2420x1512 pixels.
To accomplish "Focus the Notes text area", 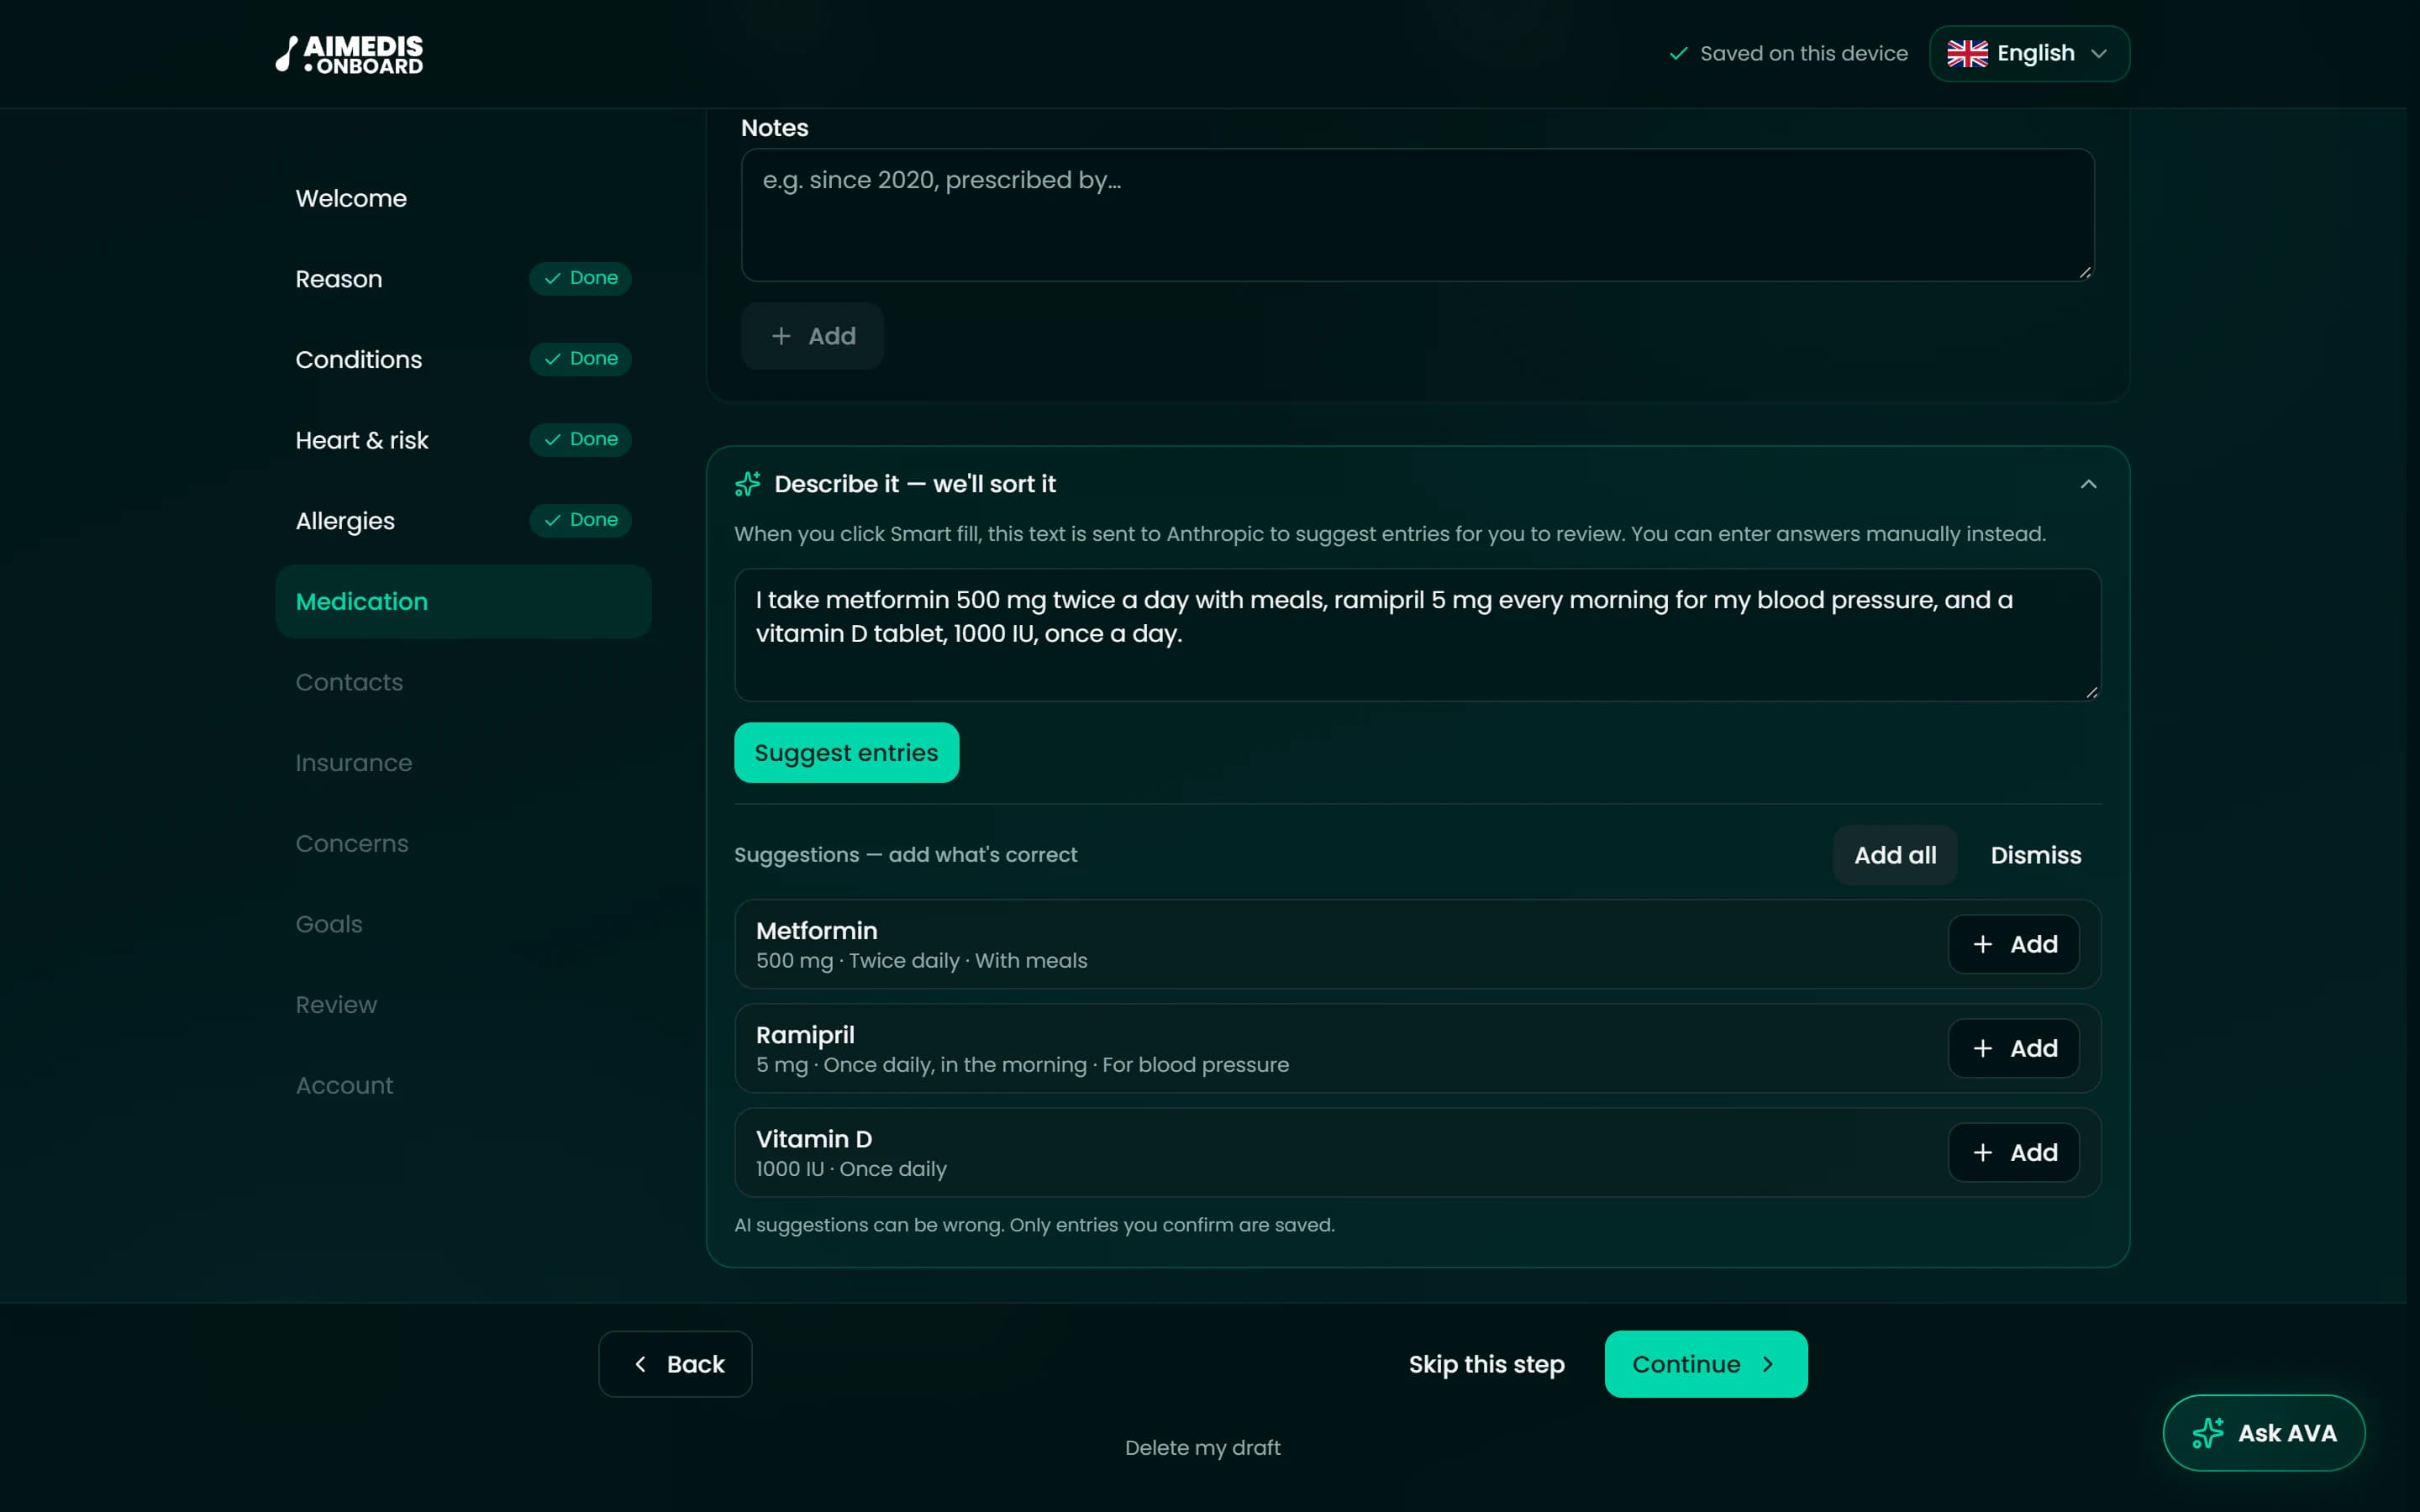I will pyautogui.click(x=1417, y=215).
